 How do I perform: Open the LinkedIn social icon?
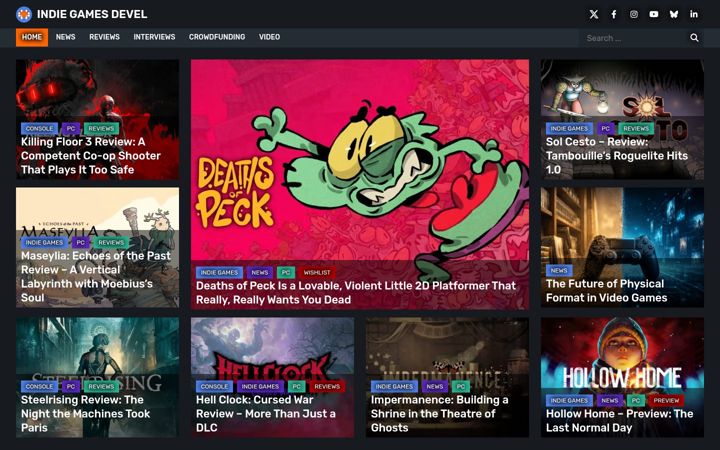694,14
